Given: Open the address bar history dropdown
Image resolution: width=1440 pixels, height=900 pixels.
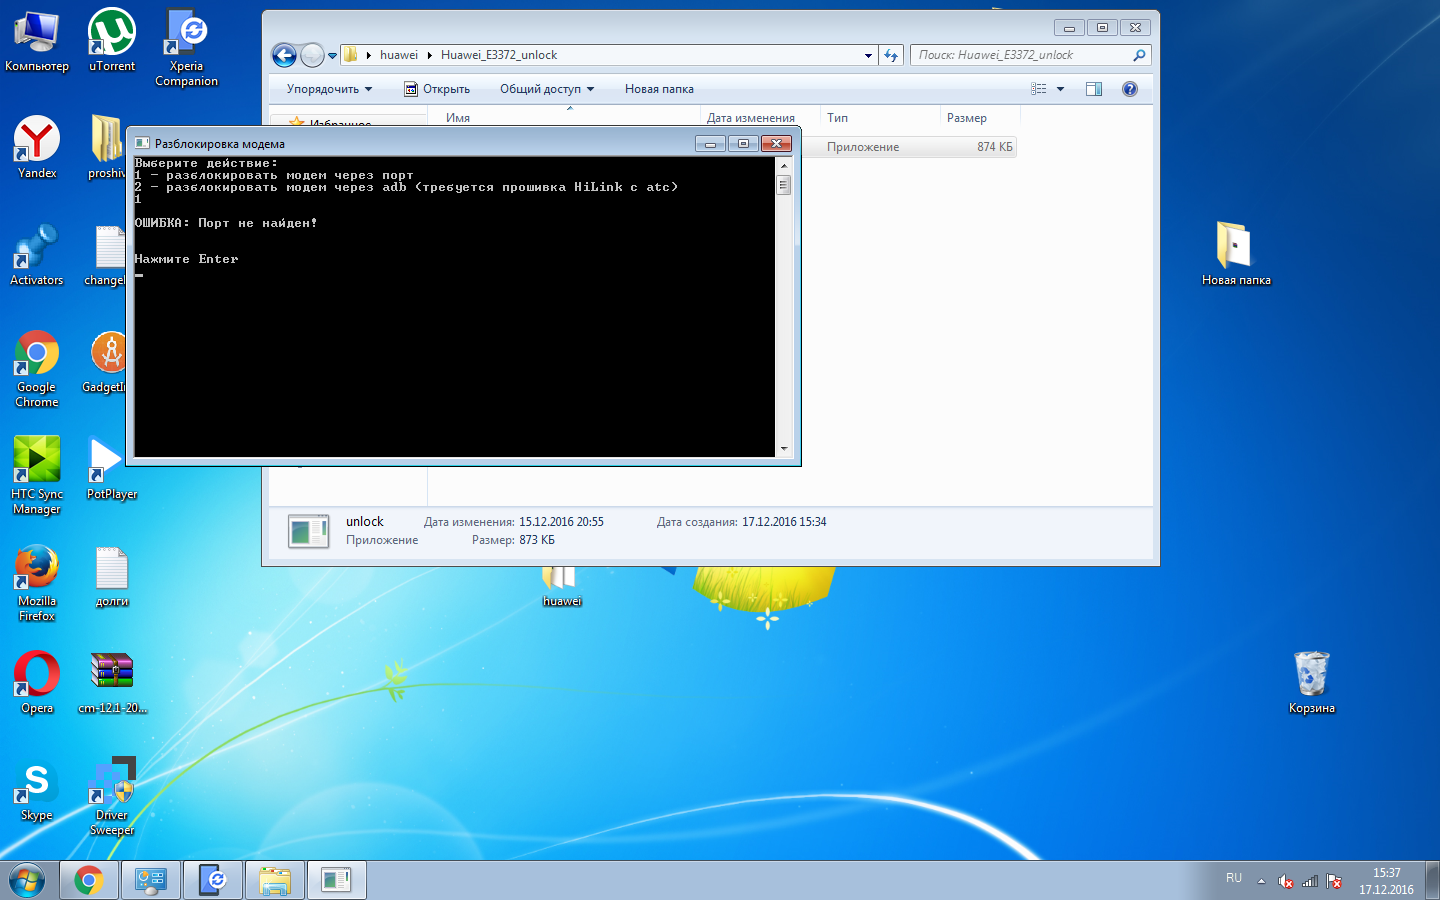Looking at the screenshot, I should tap(868, 56).
